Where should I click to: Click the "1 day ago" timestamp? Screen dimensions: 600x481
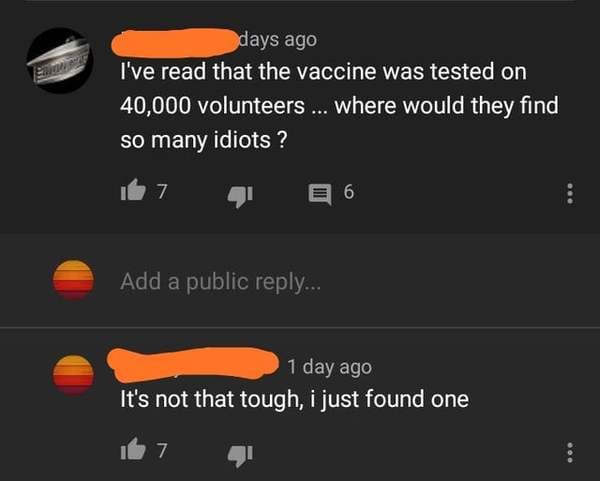(x=329, y=367)
